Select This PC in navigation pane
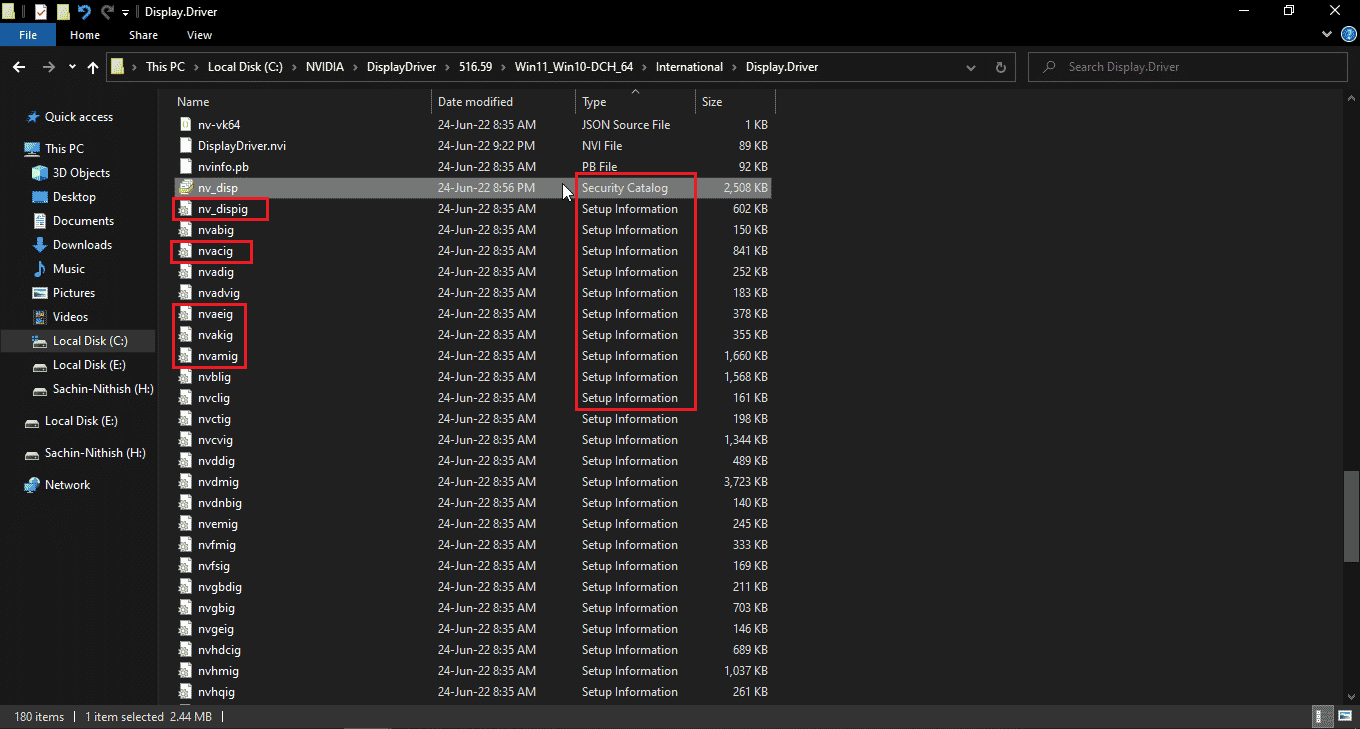1360x729 pixels. 64,149
